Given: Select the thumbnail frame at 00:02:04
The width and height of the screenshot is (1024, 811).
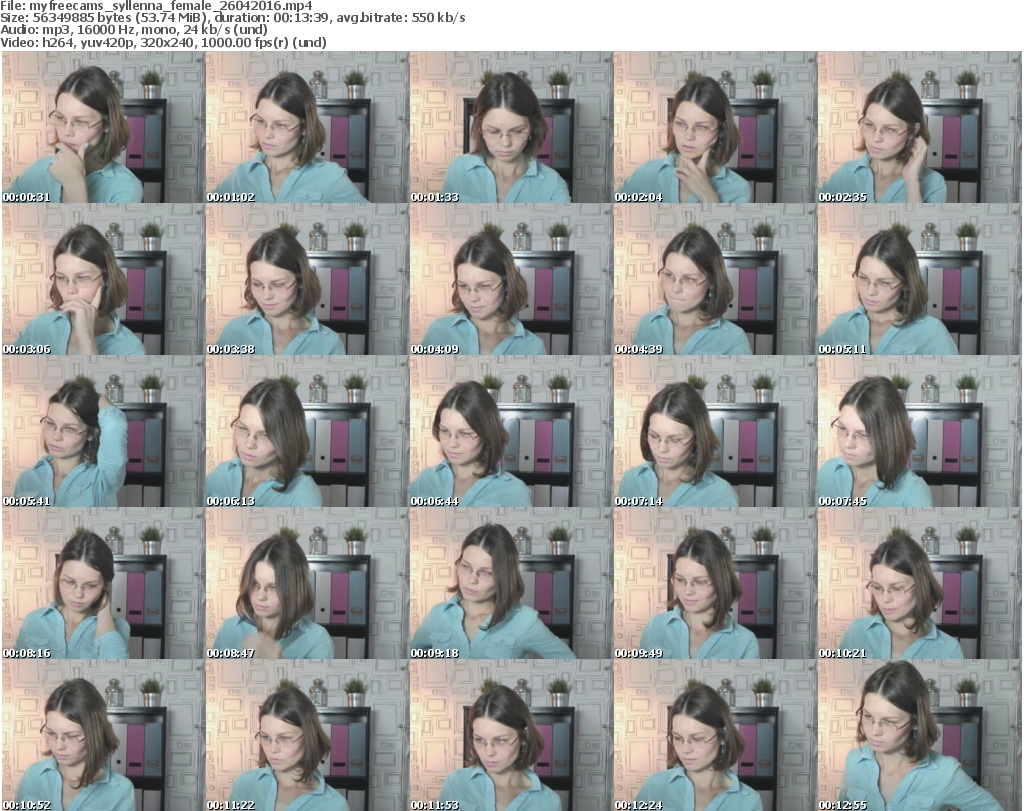Looking at the screenshot, I should pyautogui.click(x=715, y=127).
